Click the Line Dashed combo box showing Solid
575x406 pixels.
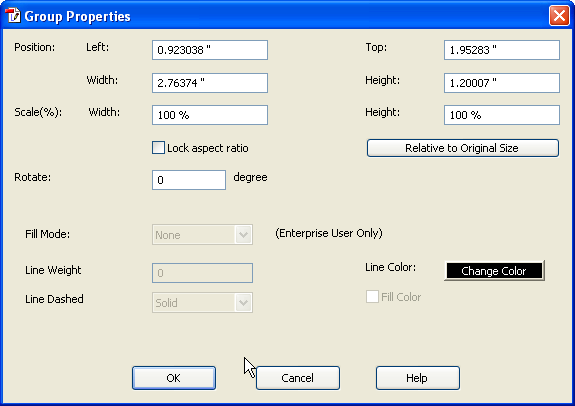point(202,303)
